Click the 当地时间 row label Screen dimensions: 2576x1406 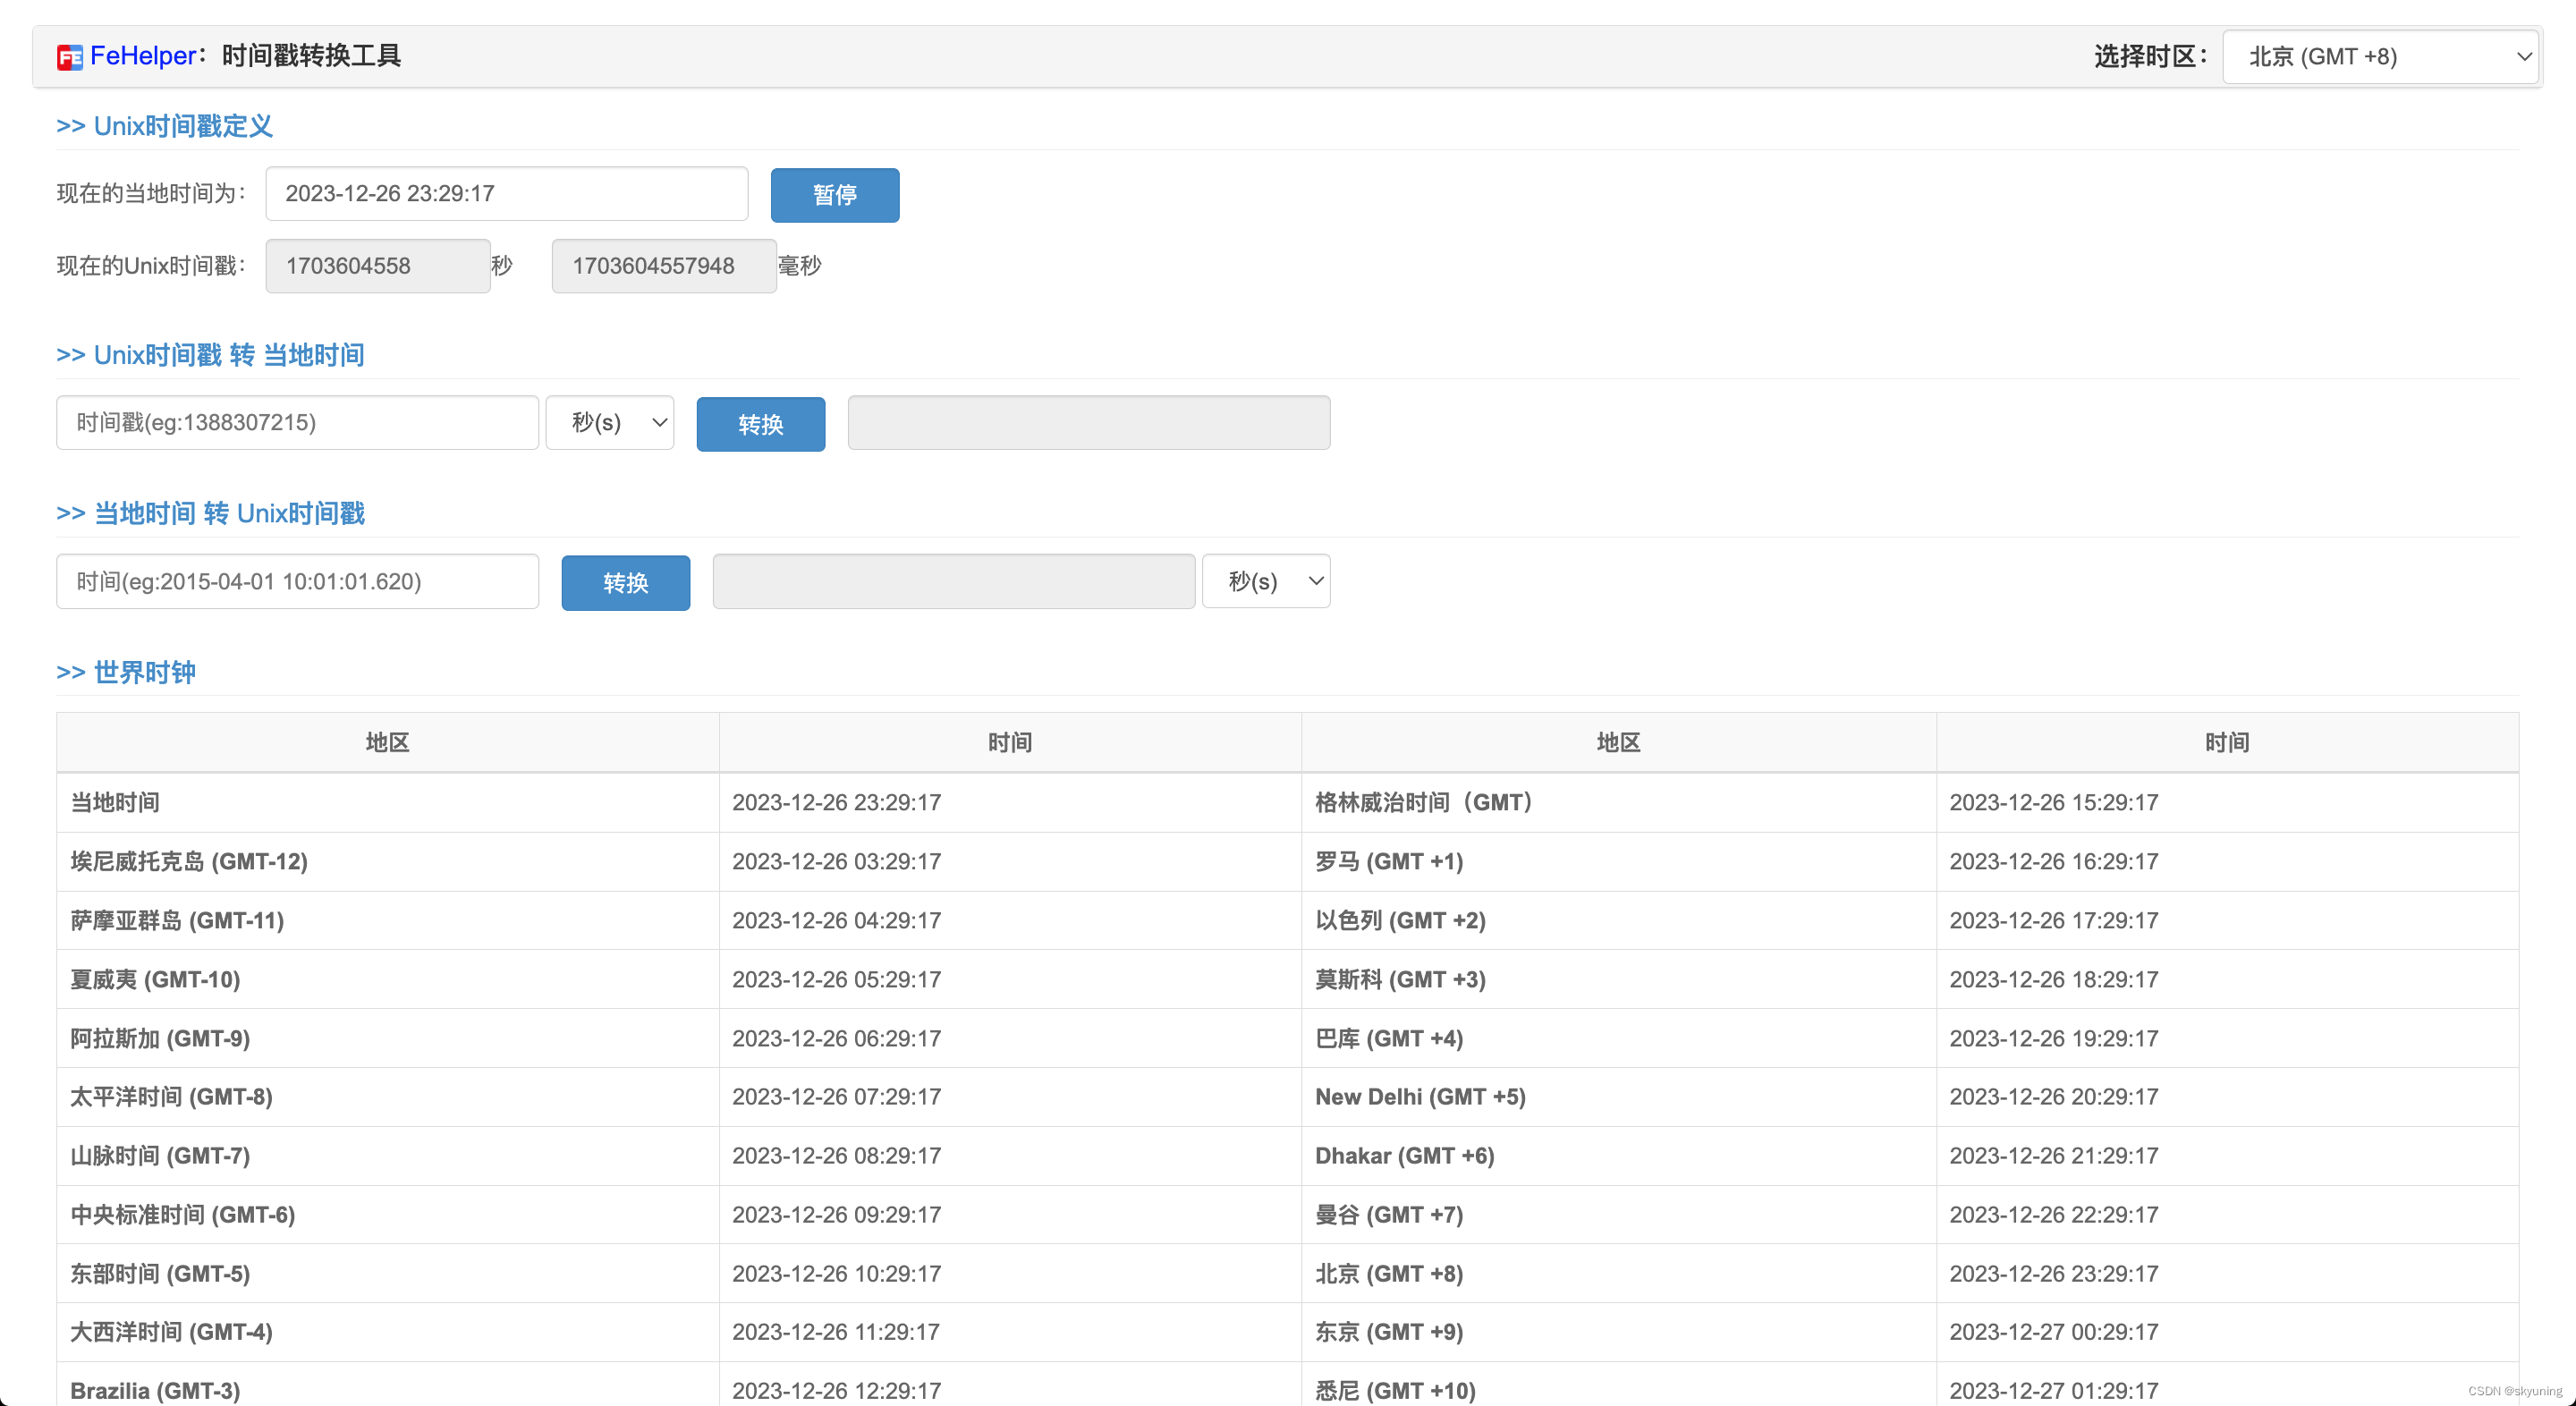115,803
